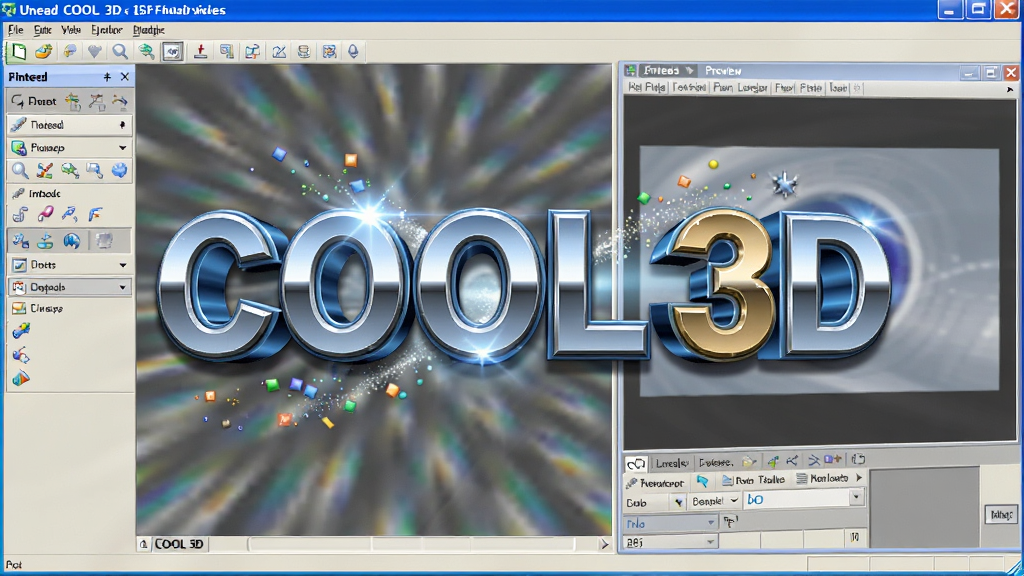Image resolution: width=1024 pixels, height=576 pixels.
Task: Toggle the blue sphere button in left panel
Action: click(x=71, y=241)
